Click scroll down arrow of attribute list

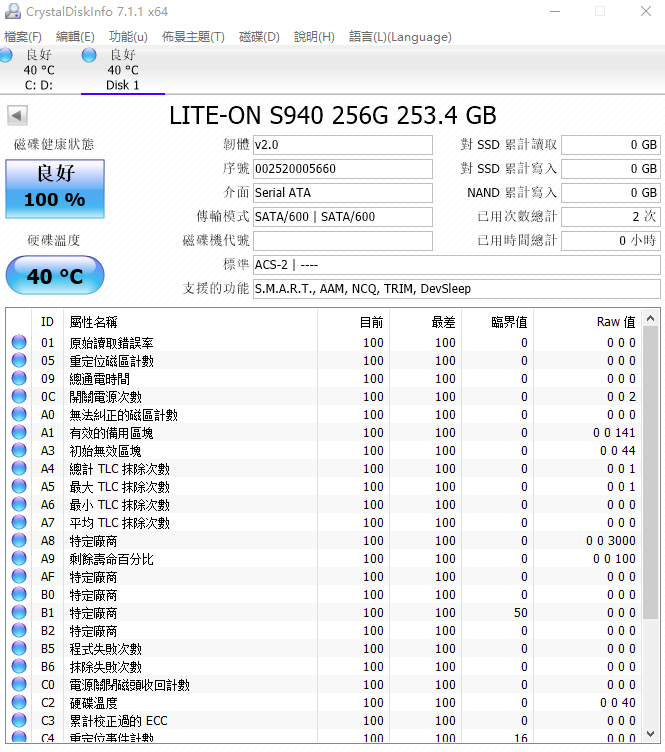click(x=651, y=734)
